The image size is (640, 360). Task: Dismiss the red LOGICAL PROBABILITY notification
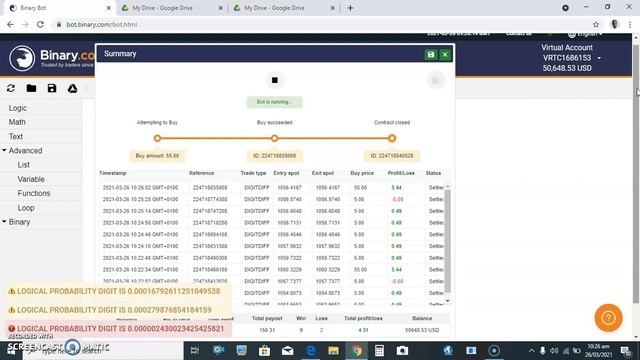click(118, 329)
